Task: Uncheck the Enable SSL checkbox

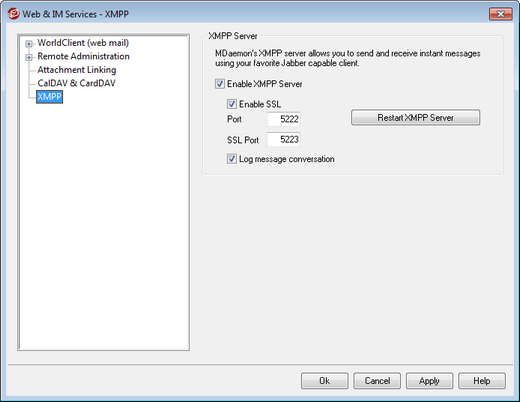Action: click(x=232, y=104)
